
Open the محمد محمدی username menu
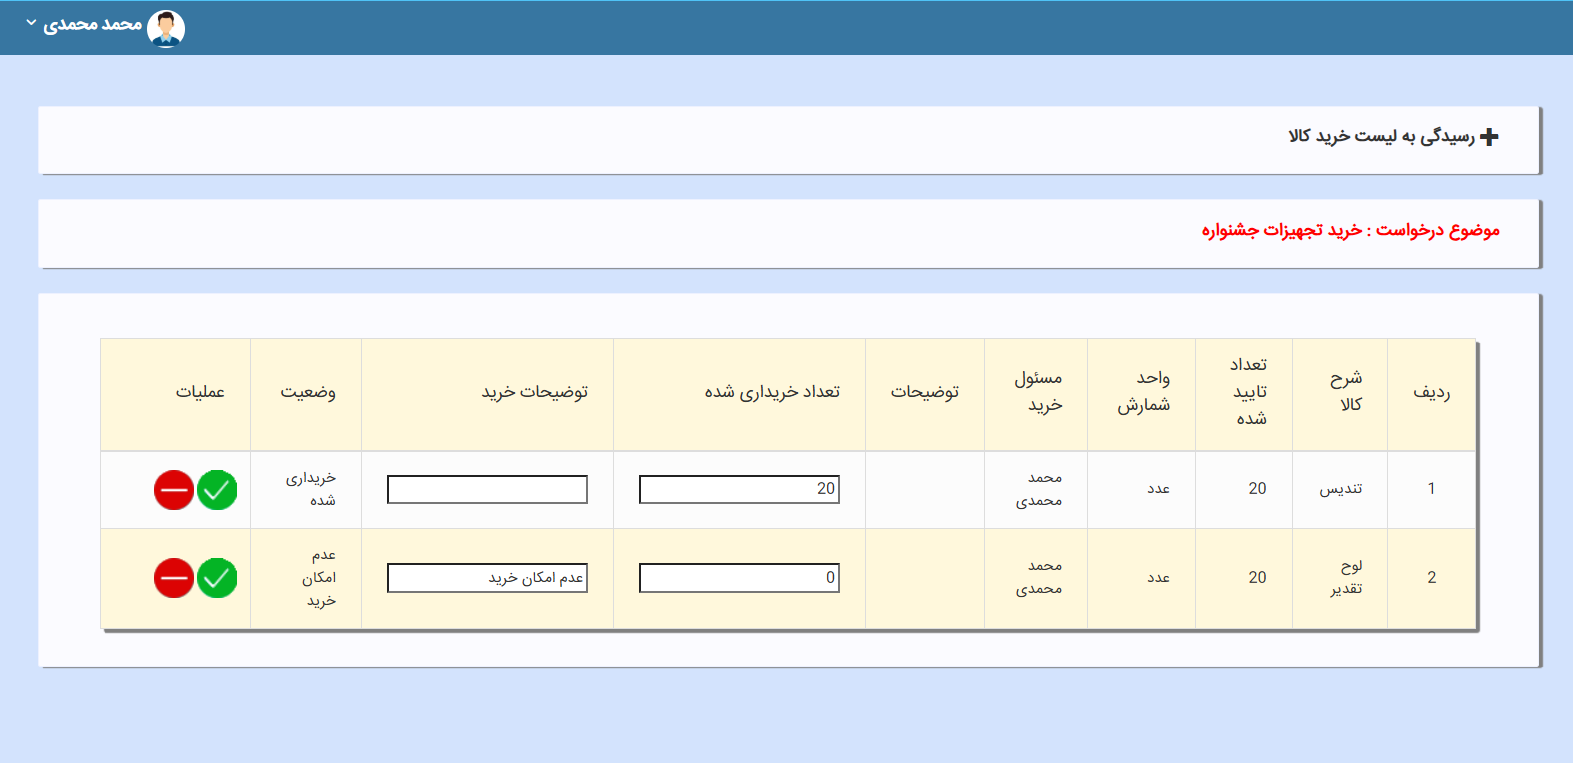coord(93,24)
